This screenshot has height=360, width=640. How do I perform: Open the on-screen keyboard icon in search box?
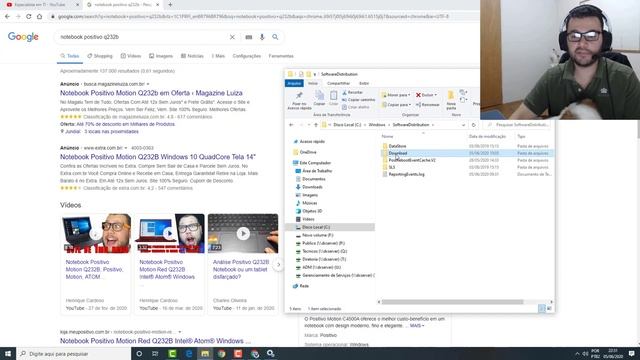pos(249,37)
